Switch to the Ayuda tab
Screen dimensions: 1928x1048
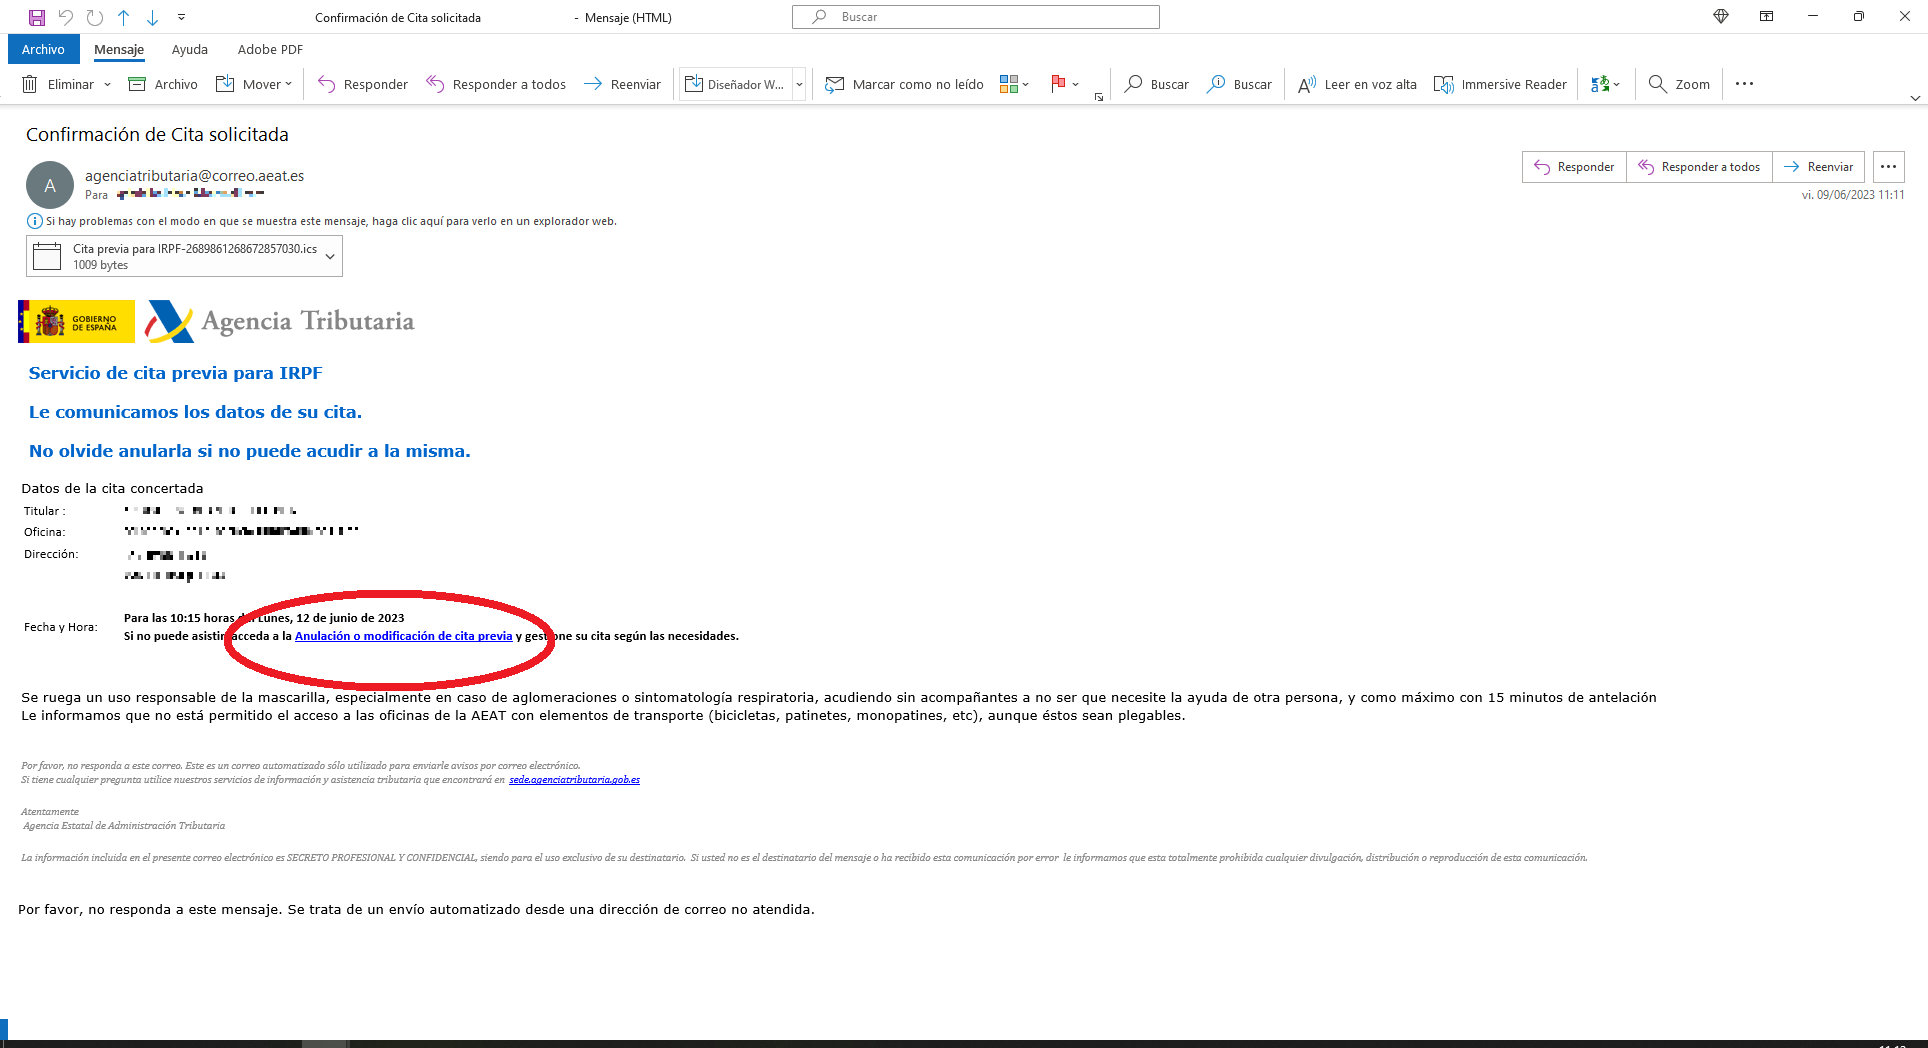coord(190,49)
